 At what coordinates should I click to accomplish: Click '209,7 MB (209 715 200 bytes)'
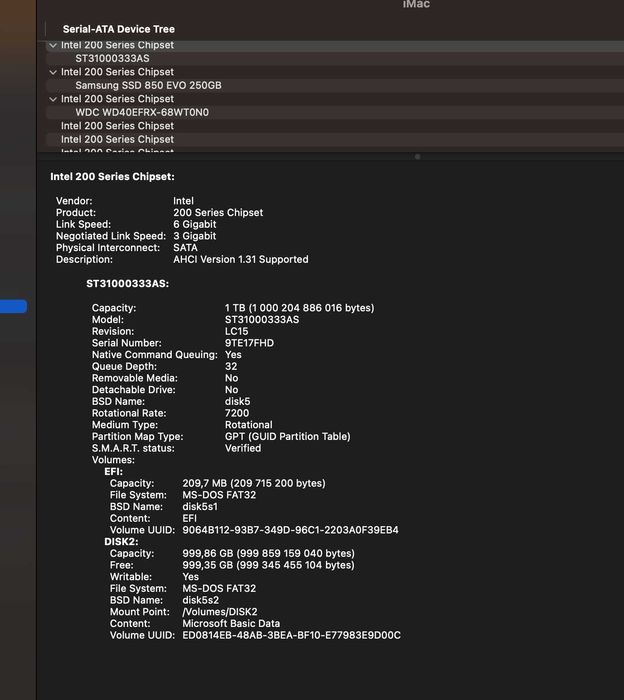click(254, 483)
